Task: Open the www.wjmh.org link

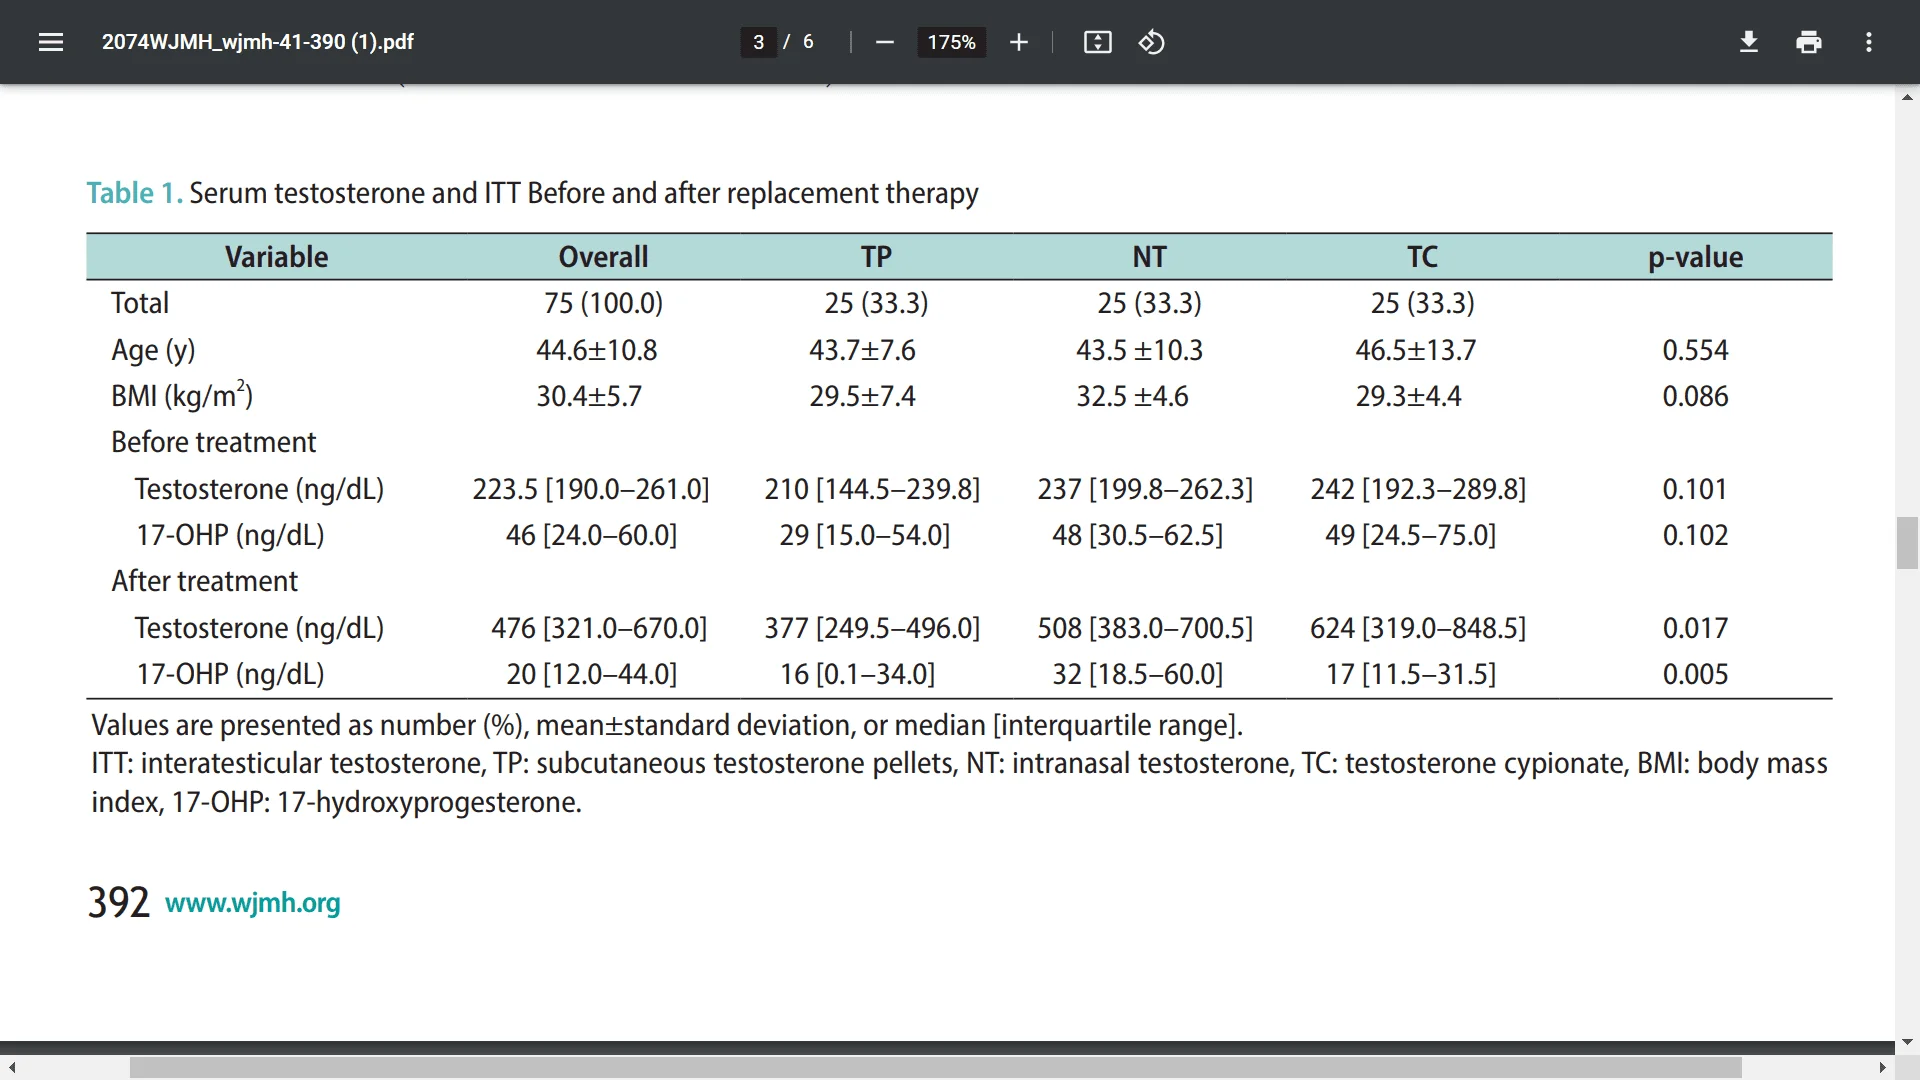Action: [252, 903]
